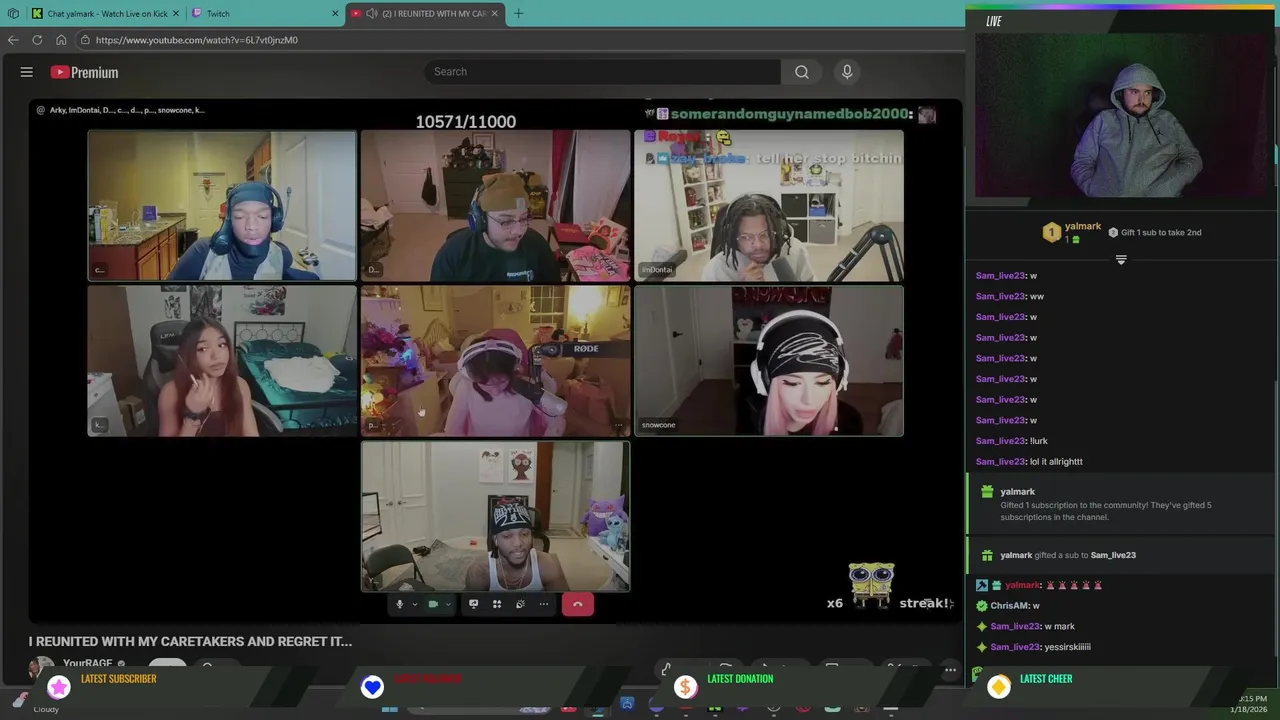The height and width of the screenshot is (720, 1280).
Task: Click the video title I REUNITED WITH MY CARETAKERS
Action: click(x=190, y=641)
